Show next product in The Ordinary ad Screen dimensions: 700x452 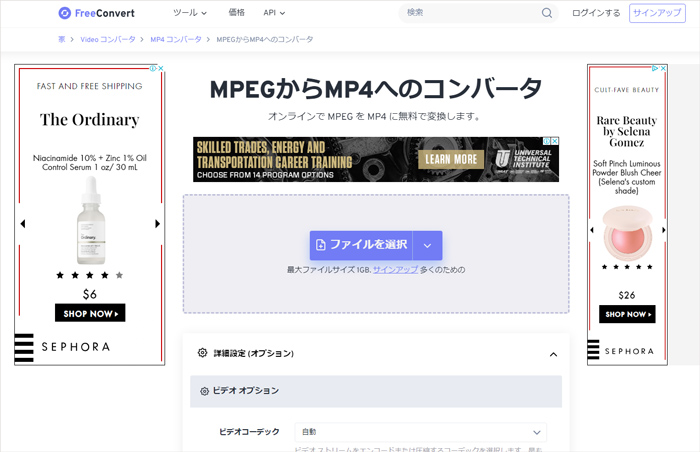pyautogui.click(x=157, y=223)
